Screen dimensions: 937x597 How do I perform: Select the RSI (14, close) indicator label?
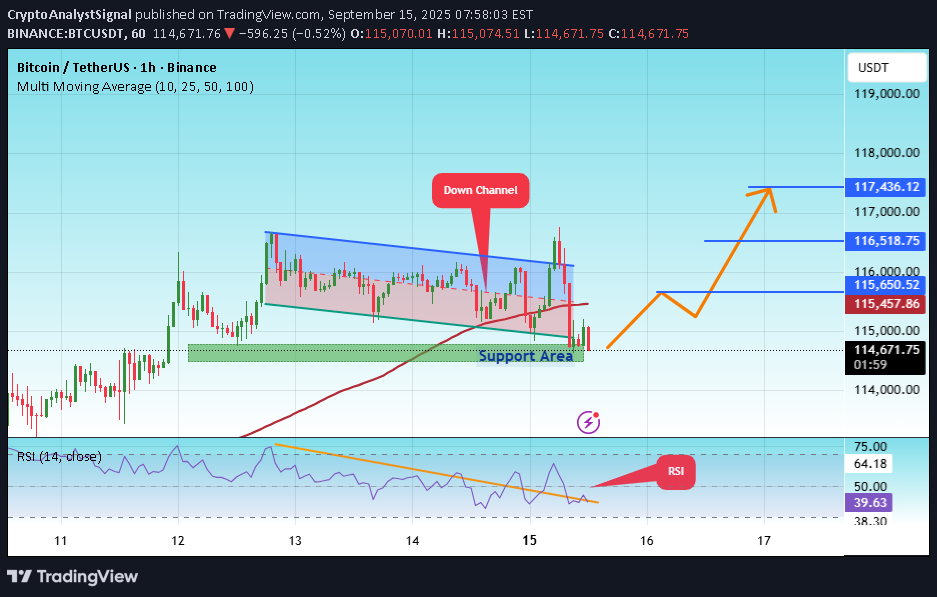(x=59, y=457)
